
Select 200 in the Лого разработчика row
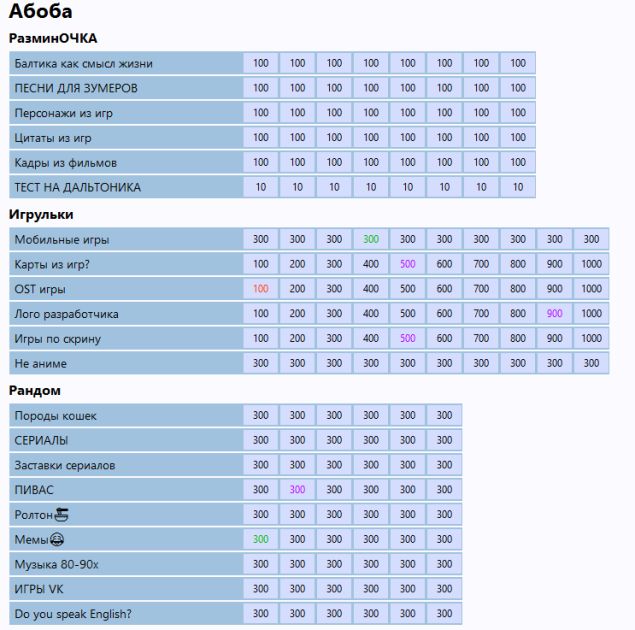[x=298, y=314]
